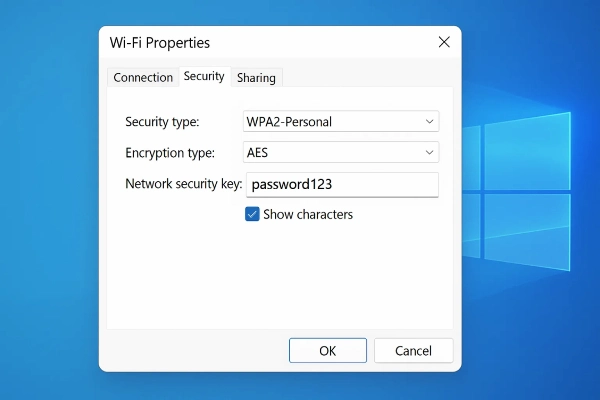Open the WPA2-Personal security type combo box
The height and width of the screenshot is (400, 600).
tap(341, 121)
